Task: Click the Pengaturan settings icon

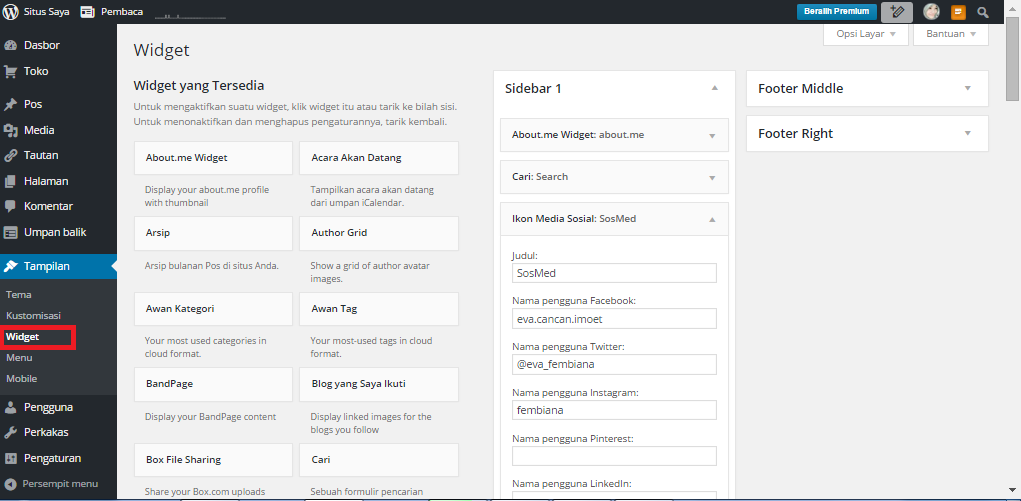Action: 11,459
